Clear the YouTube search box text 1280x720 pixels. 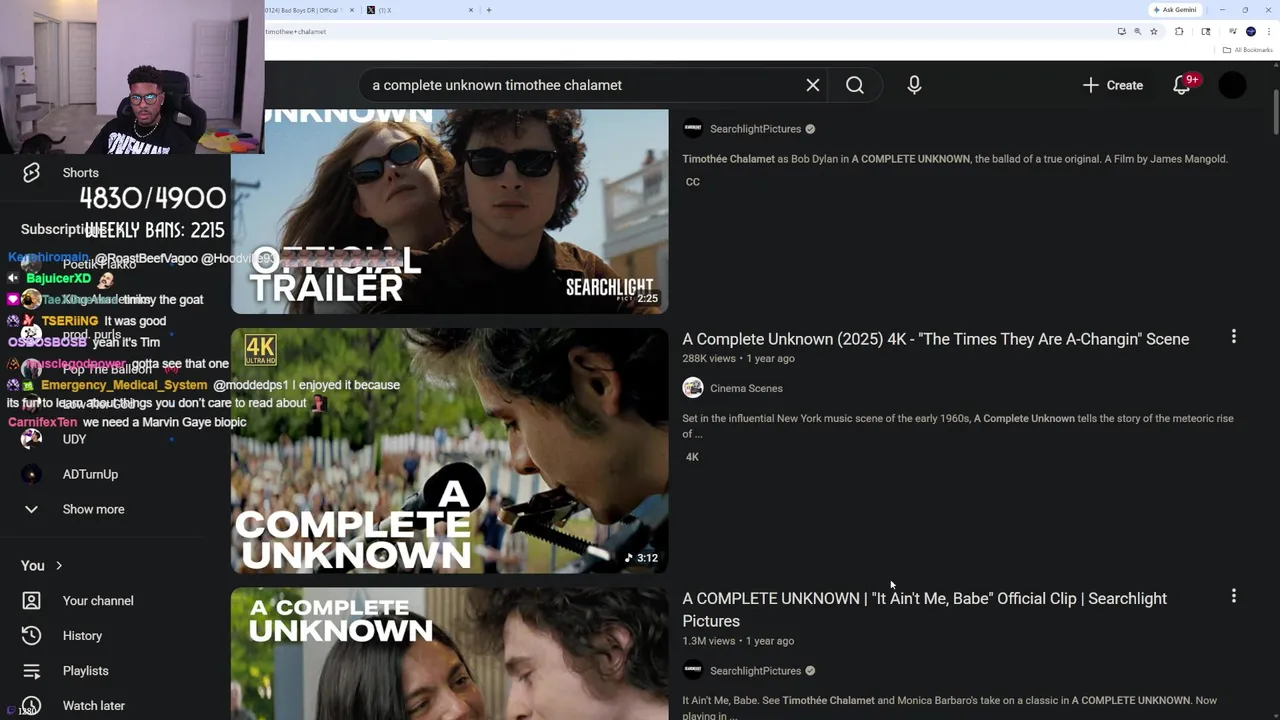point(813,85)
